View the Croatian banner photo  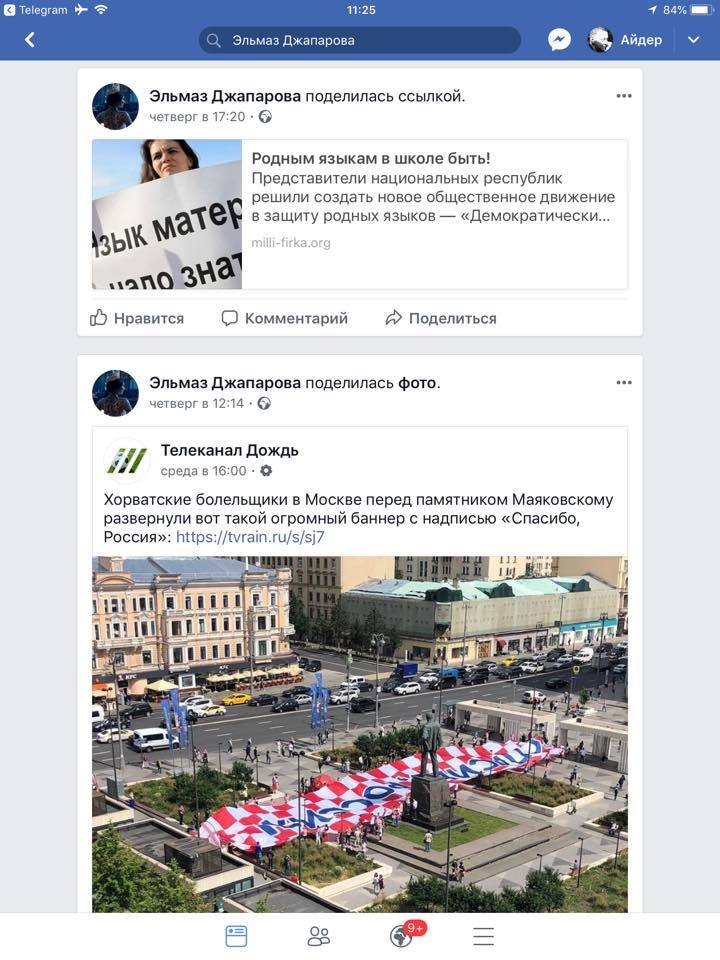360,734
